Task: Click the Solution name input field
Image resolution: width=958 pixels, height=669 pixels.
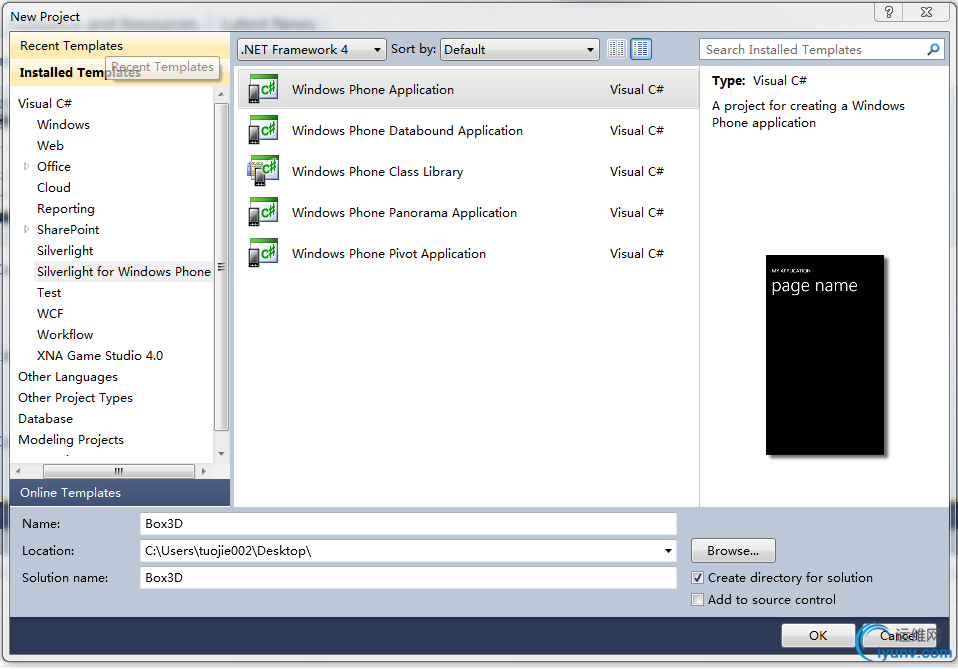Action: tap(408, 577)
